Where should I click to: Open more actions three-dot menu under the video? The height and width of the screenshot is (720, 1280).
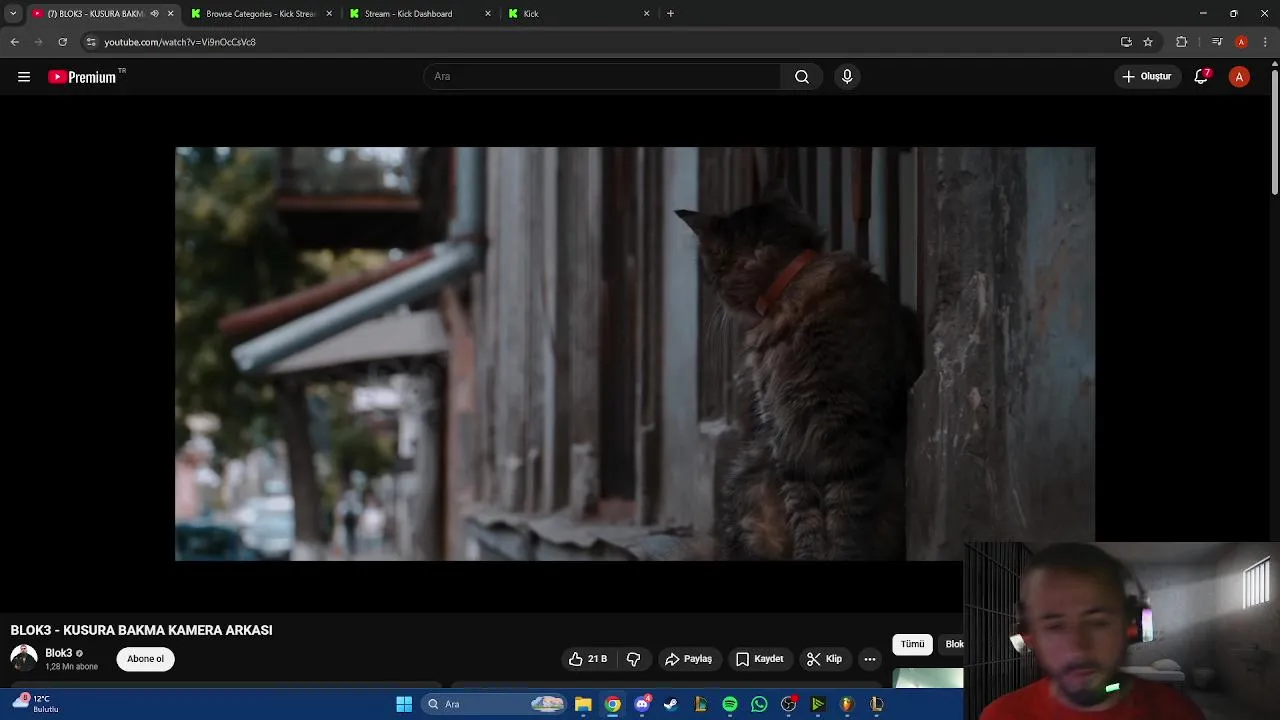click(870, 659)
